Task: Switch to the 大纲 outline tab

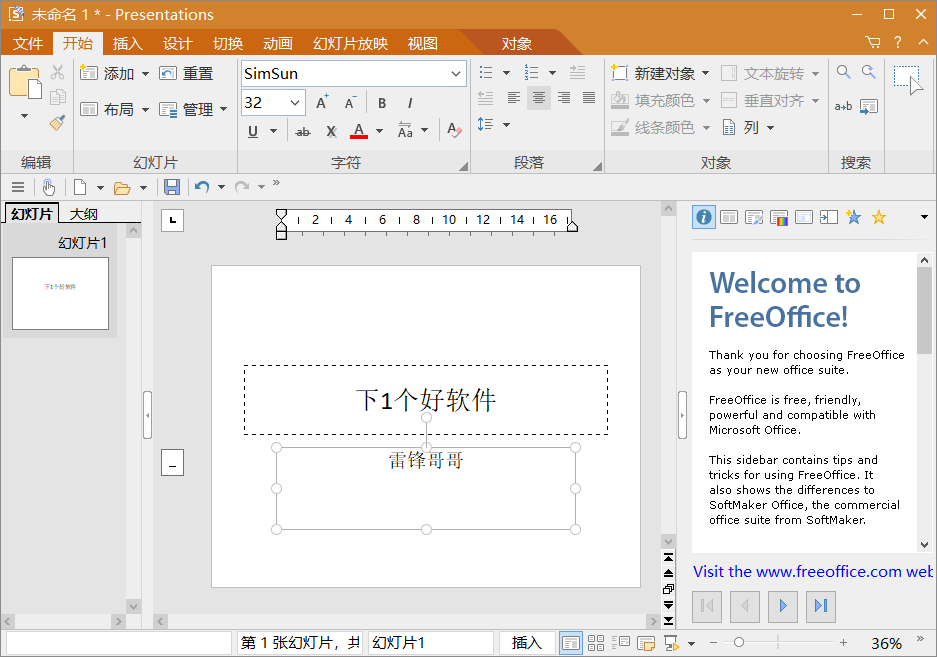Action: 83,214
